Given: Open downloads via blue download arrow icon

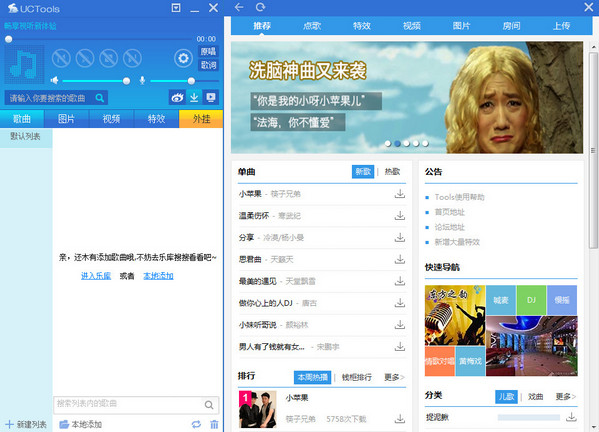Looking at the screenshot, I should tap(194, 98).
